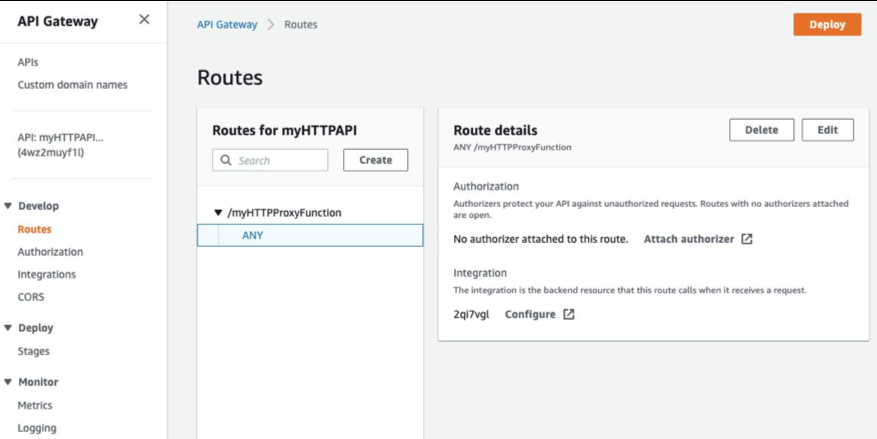Open the Authorization page in the sidebar
This screenshot has height=439, width=877.
[x=50, y=252]
